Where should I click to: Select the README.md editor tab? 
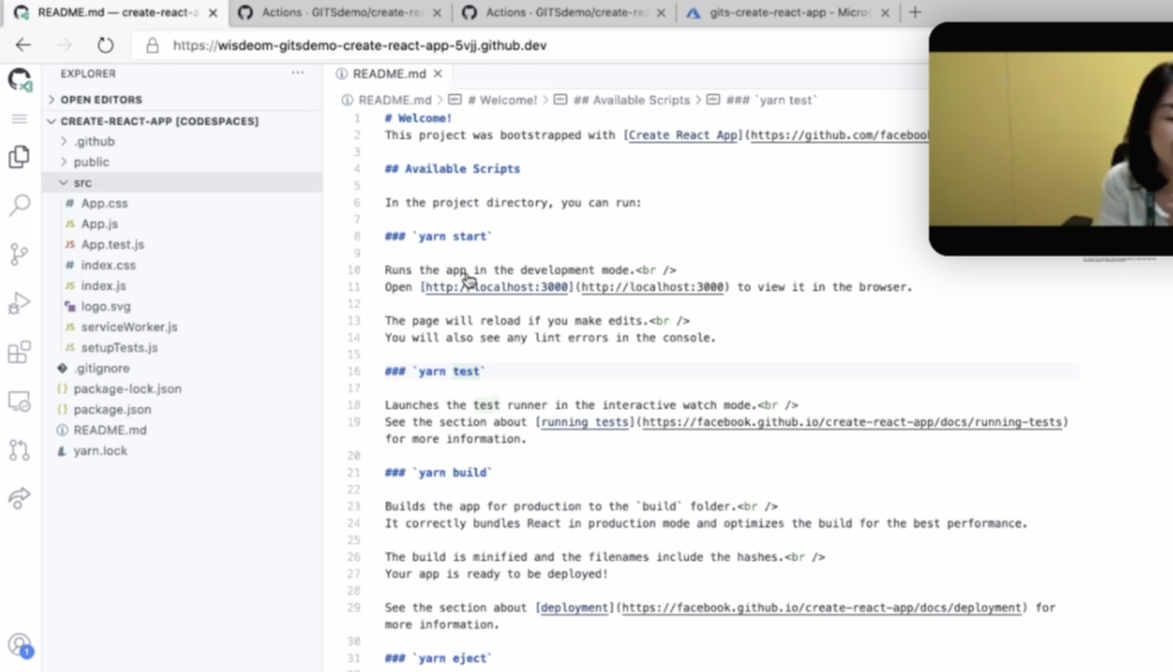coord(388,73)
